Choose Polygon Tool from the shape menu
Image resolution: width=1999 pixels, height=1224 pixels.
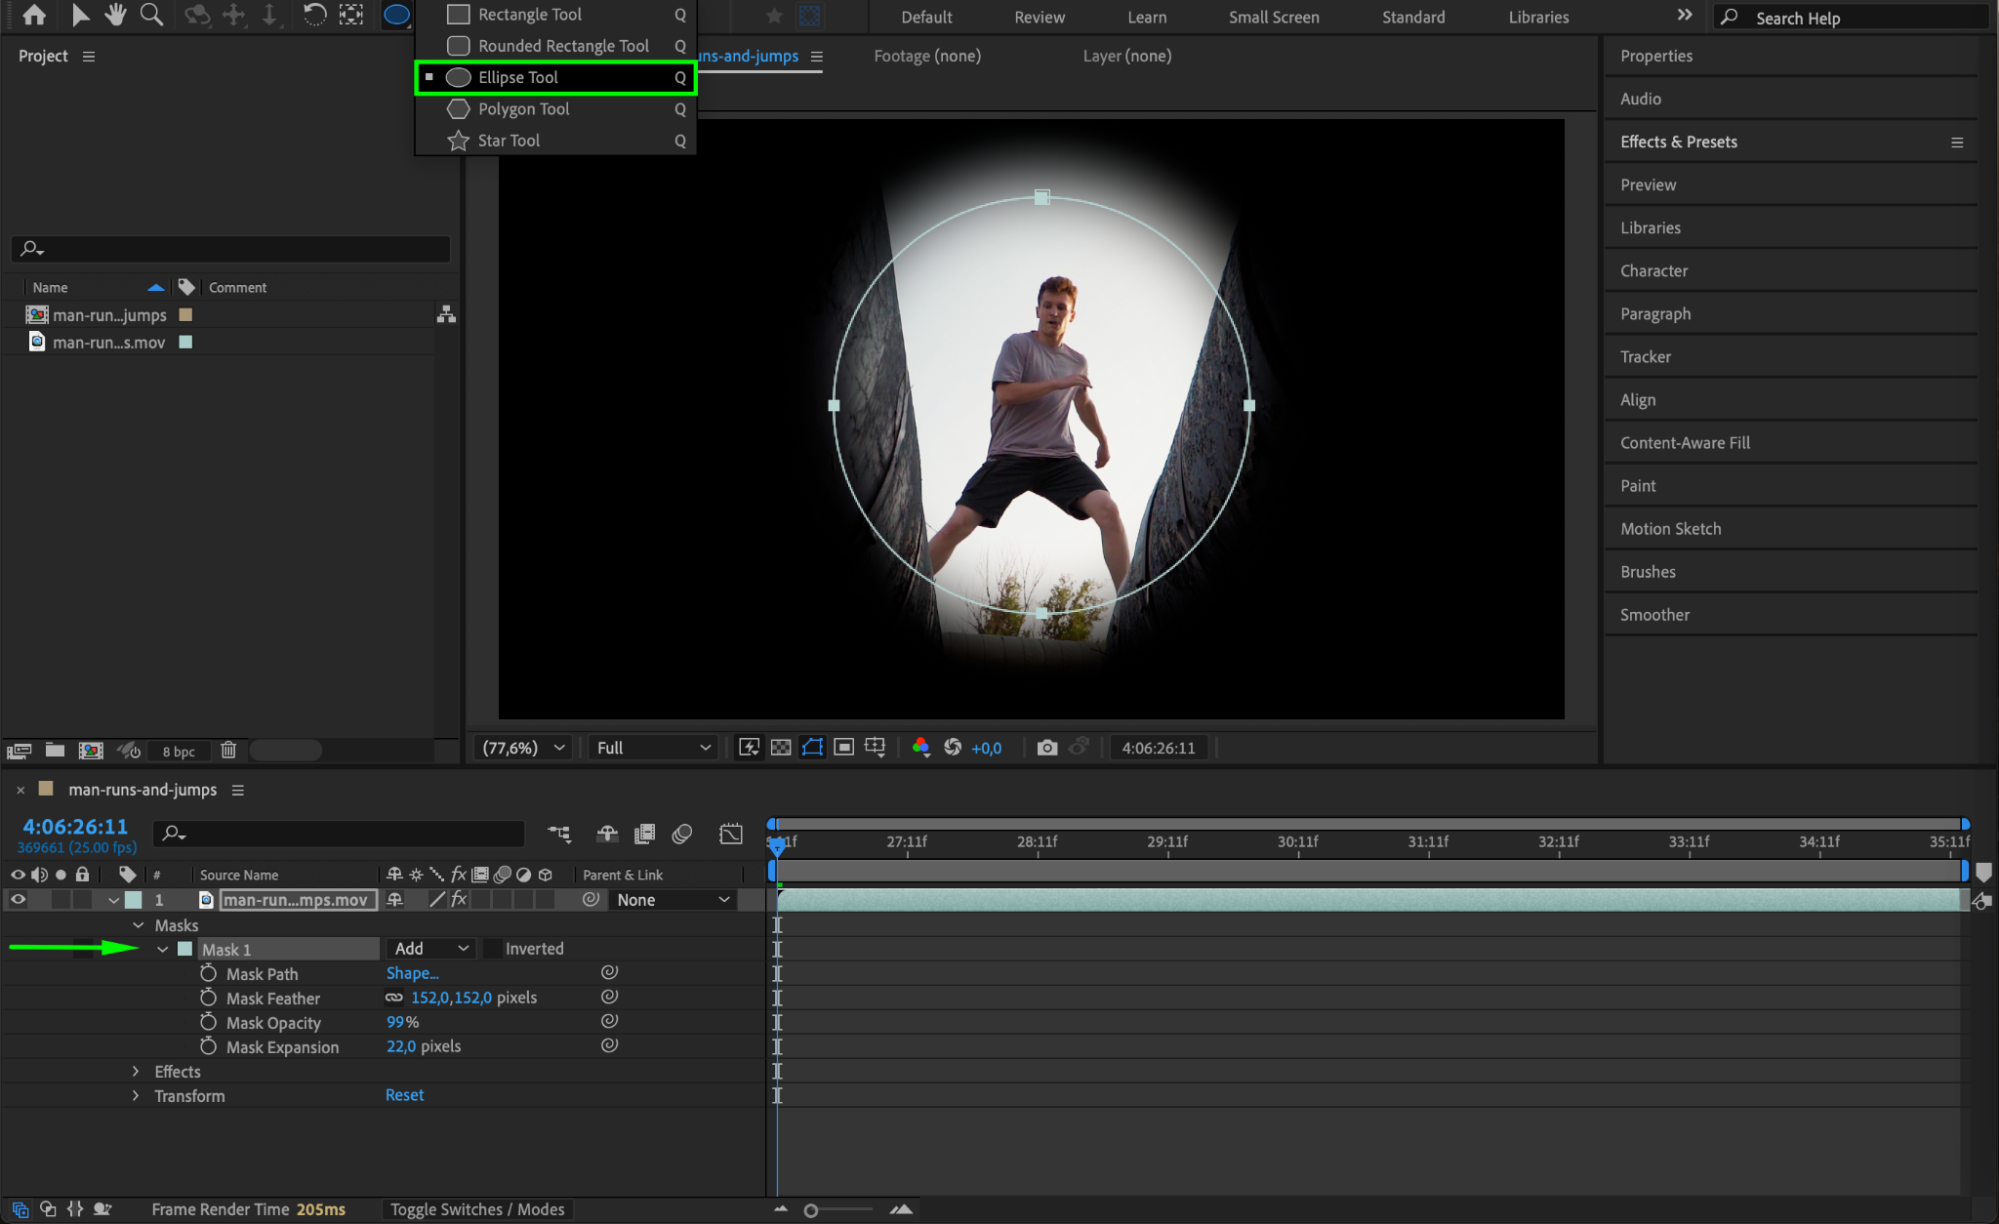pyautogui.click(x=523, y=109)
